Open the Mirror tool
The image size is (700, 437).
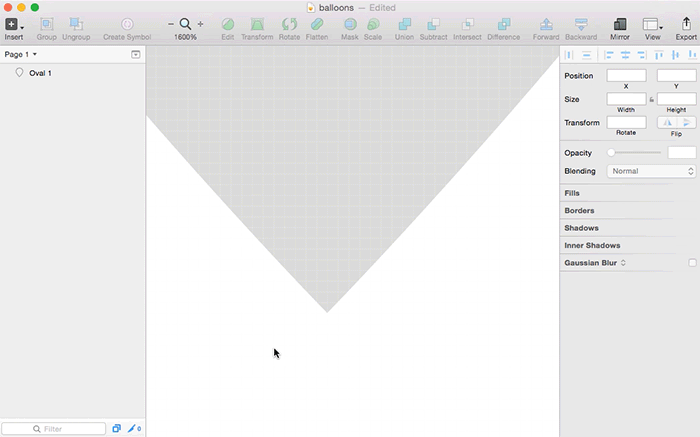(x=620, y=24)
